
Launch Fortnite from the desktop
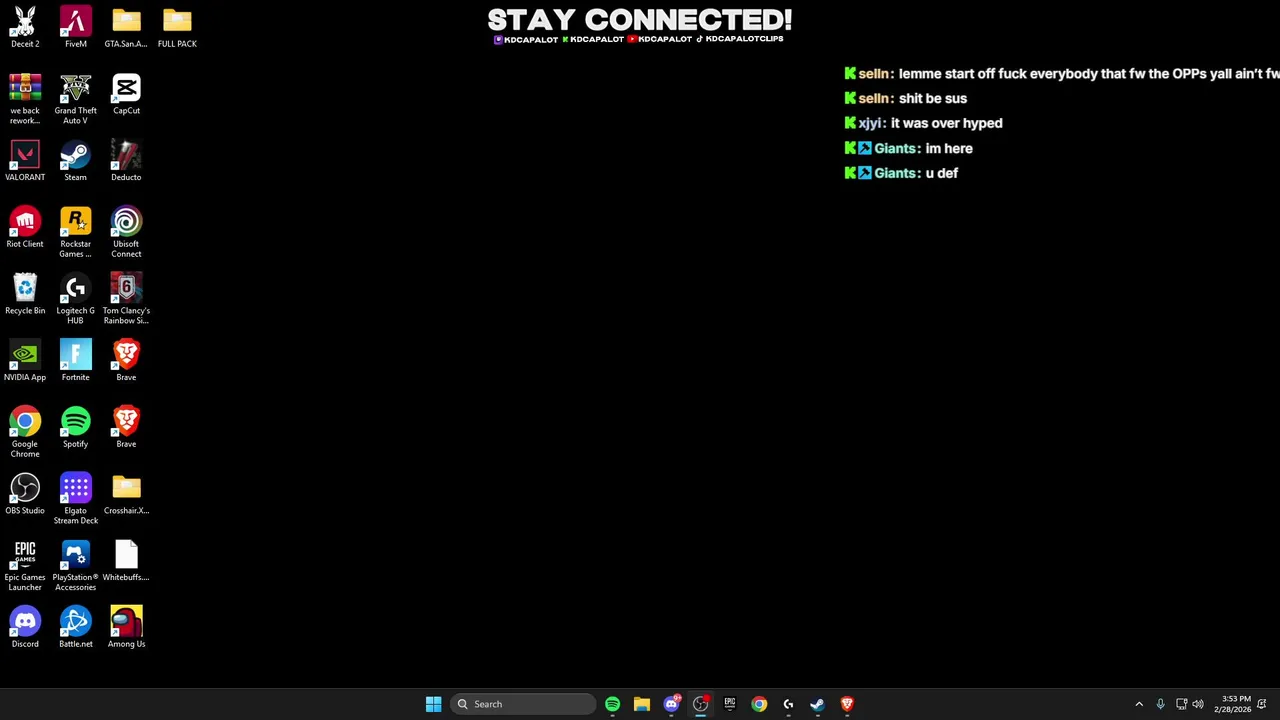(x=75, y=360)
